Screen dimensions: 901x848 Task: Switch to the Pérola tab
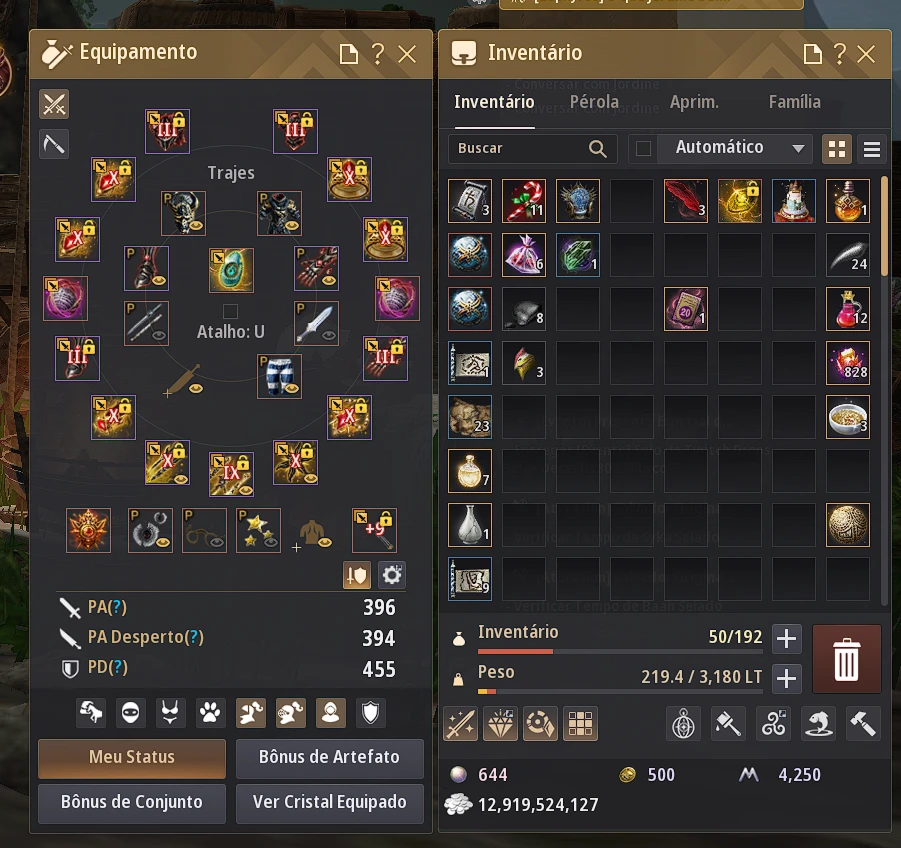tap(594, 102)
